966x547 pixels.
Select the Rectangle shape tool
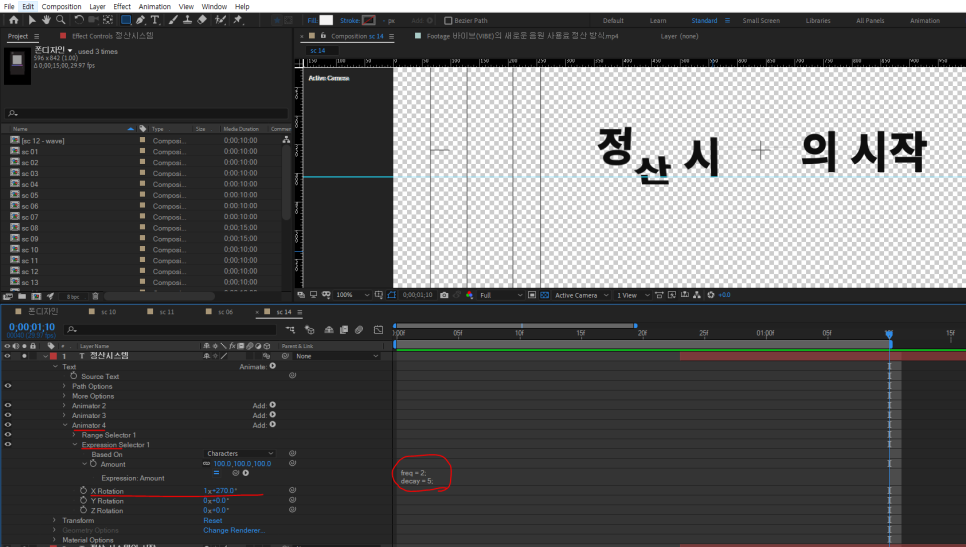[x=126, y=20]
